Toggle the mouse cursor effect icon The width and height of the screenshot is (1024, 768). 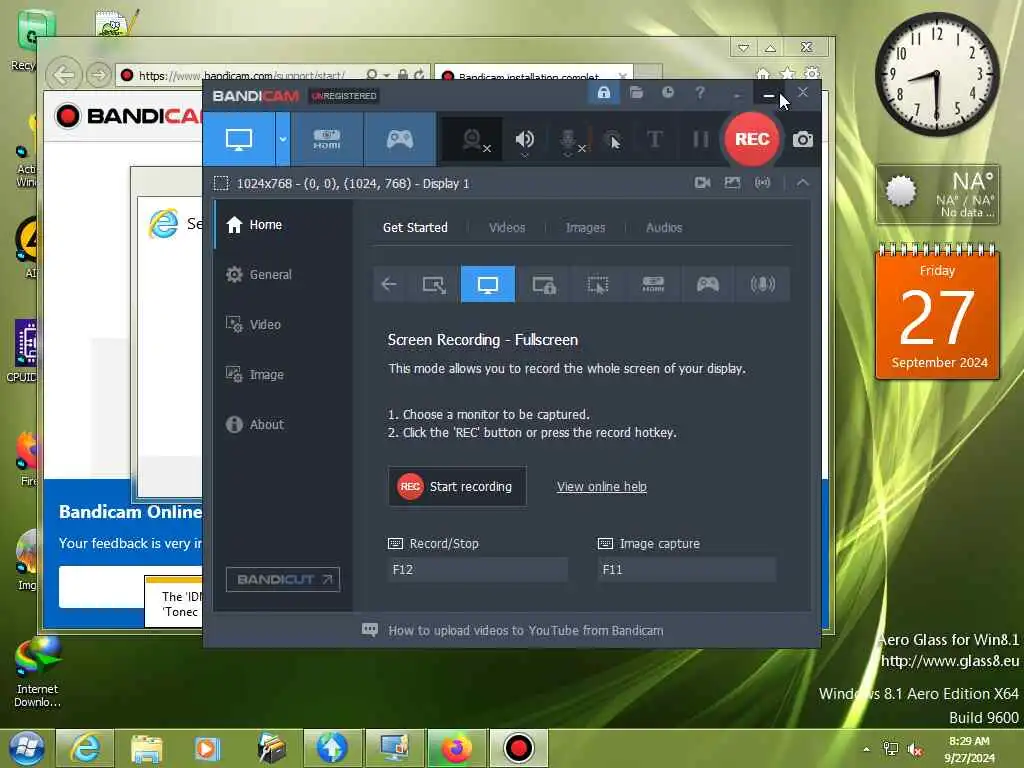[612, 140]
